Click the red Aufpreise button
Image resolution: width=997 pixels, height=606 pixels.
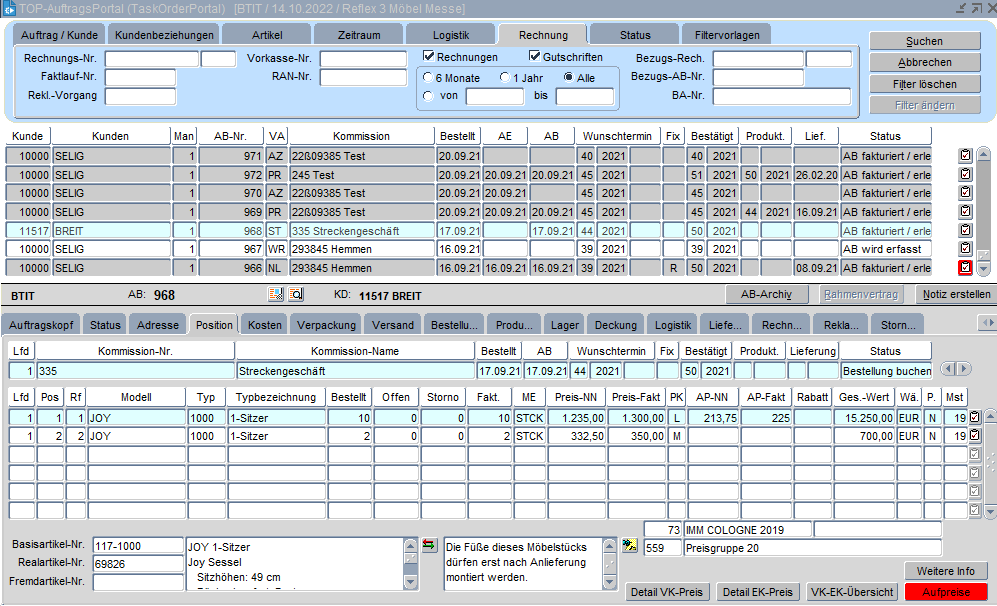[x=945, y=592]
